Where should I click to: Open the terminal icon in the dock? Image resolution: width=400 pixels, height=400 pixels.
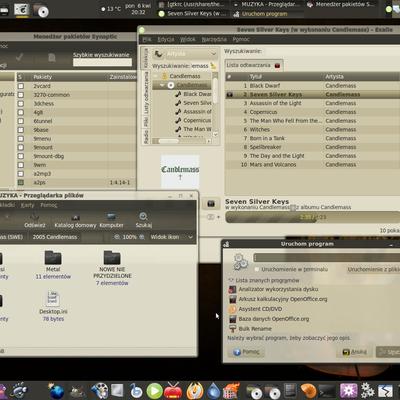pyautogui.click(x=327, y=391)
